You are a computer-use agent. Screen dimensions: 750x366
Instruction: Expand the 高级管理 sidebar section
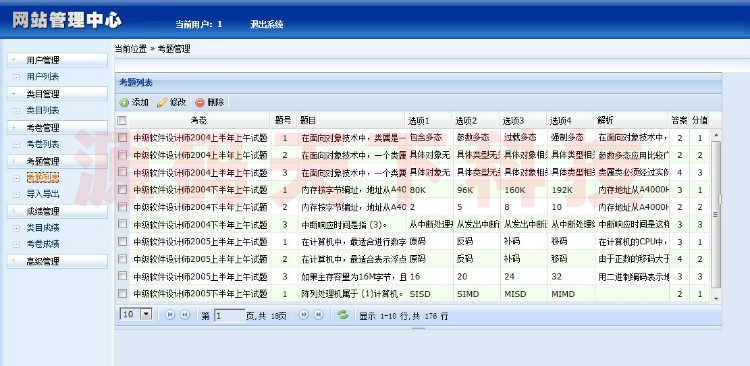[x=57, y=261]
